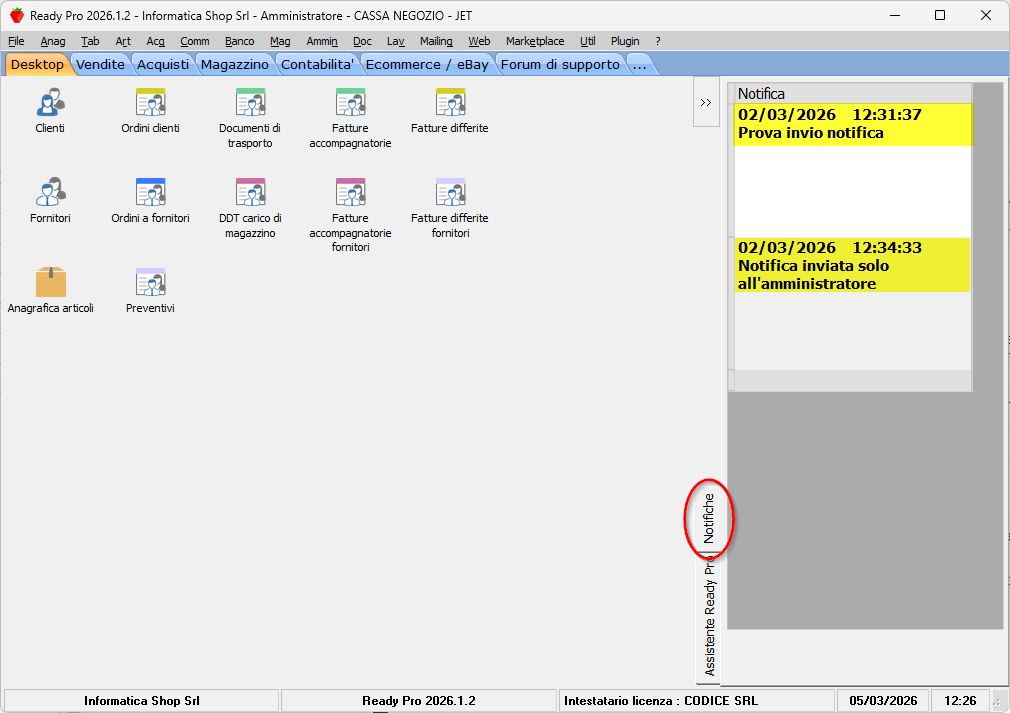Open Ordini a fornitori icon
The width and height of the screenshot is (1010, 713).
coord(150,194)
